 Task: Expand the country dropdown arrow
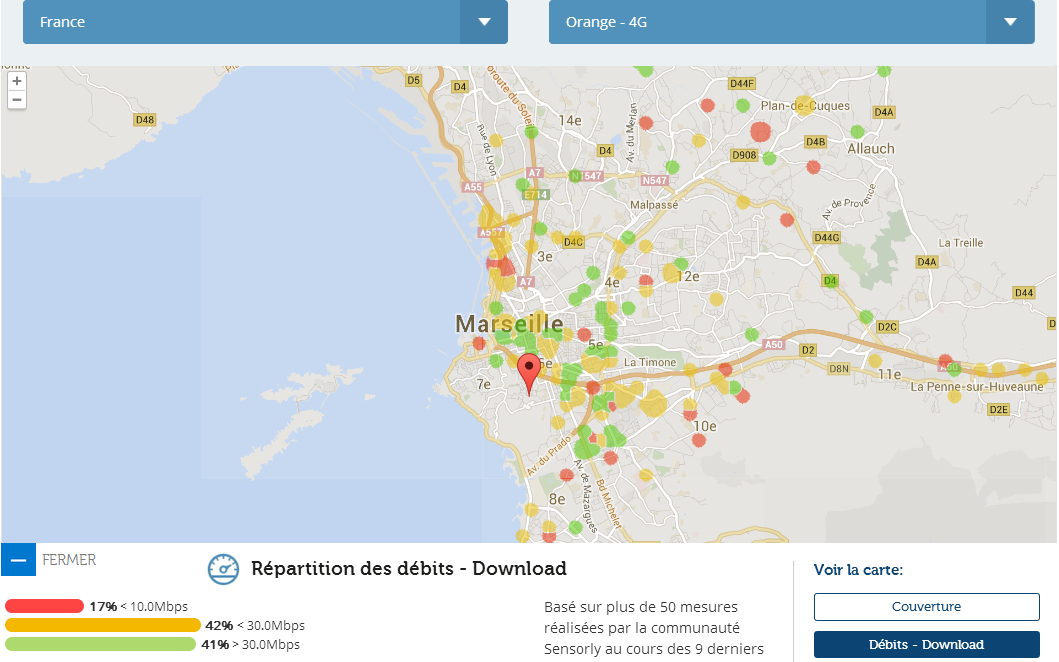[x=484, y=22]
